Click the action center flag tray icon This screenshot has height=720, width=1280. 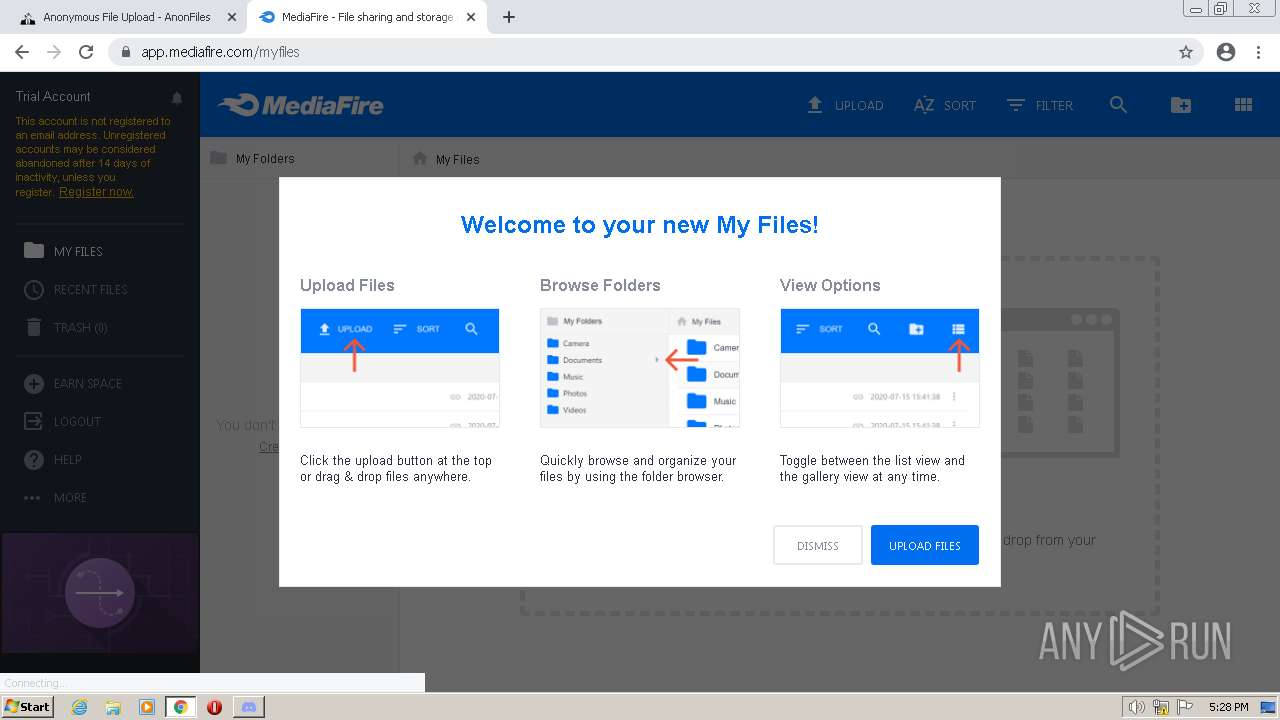pyautogui.click(x=1185, y=707)
